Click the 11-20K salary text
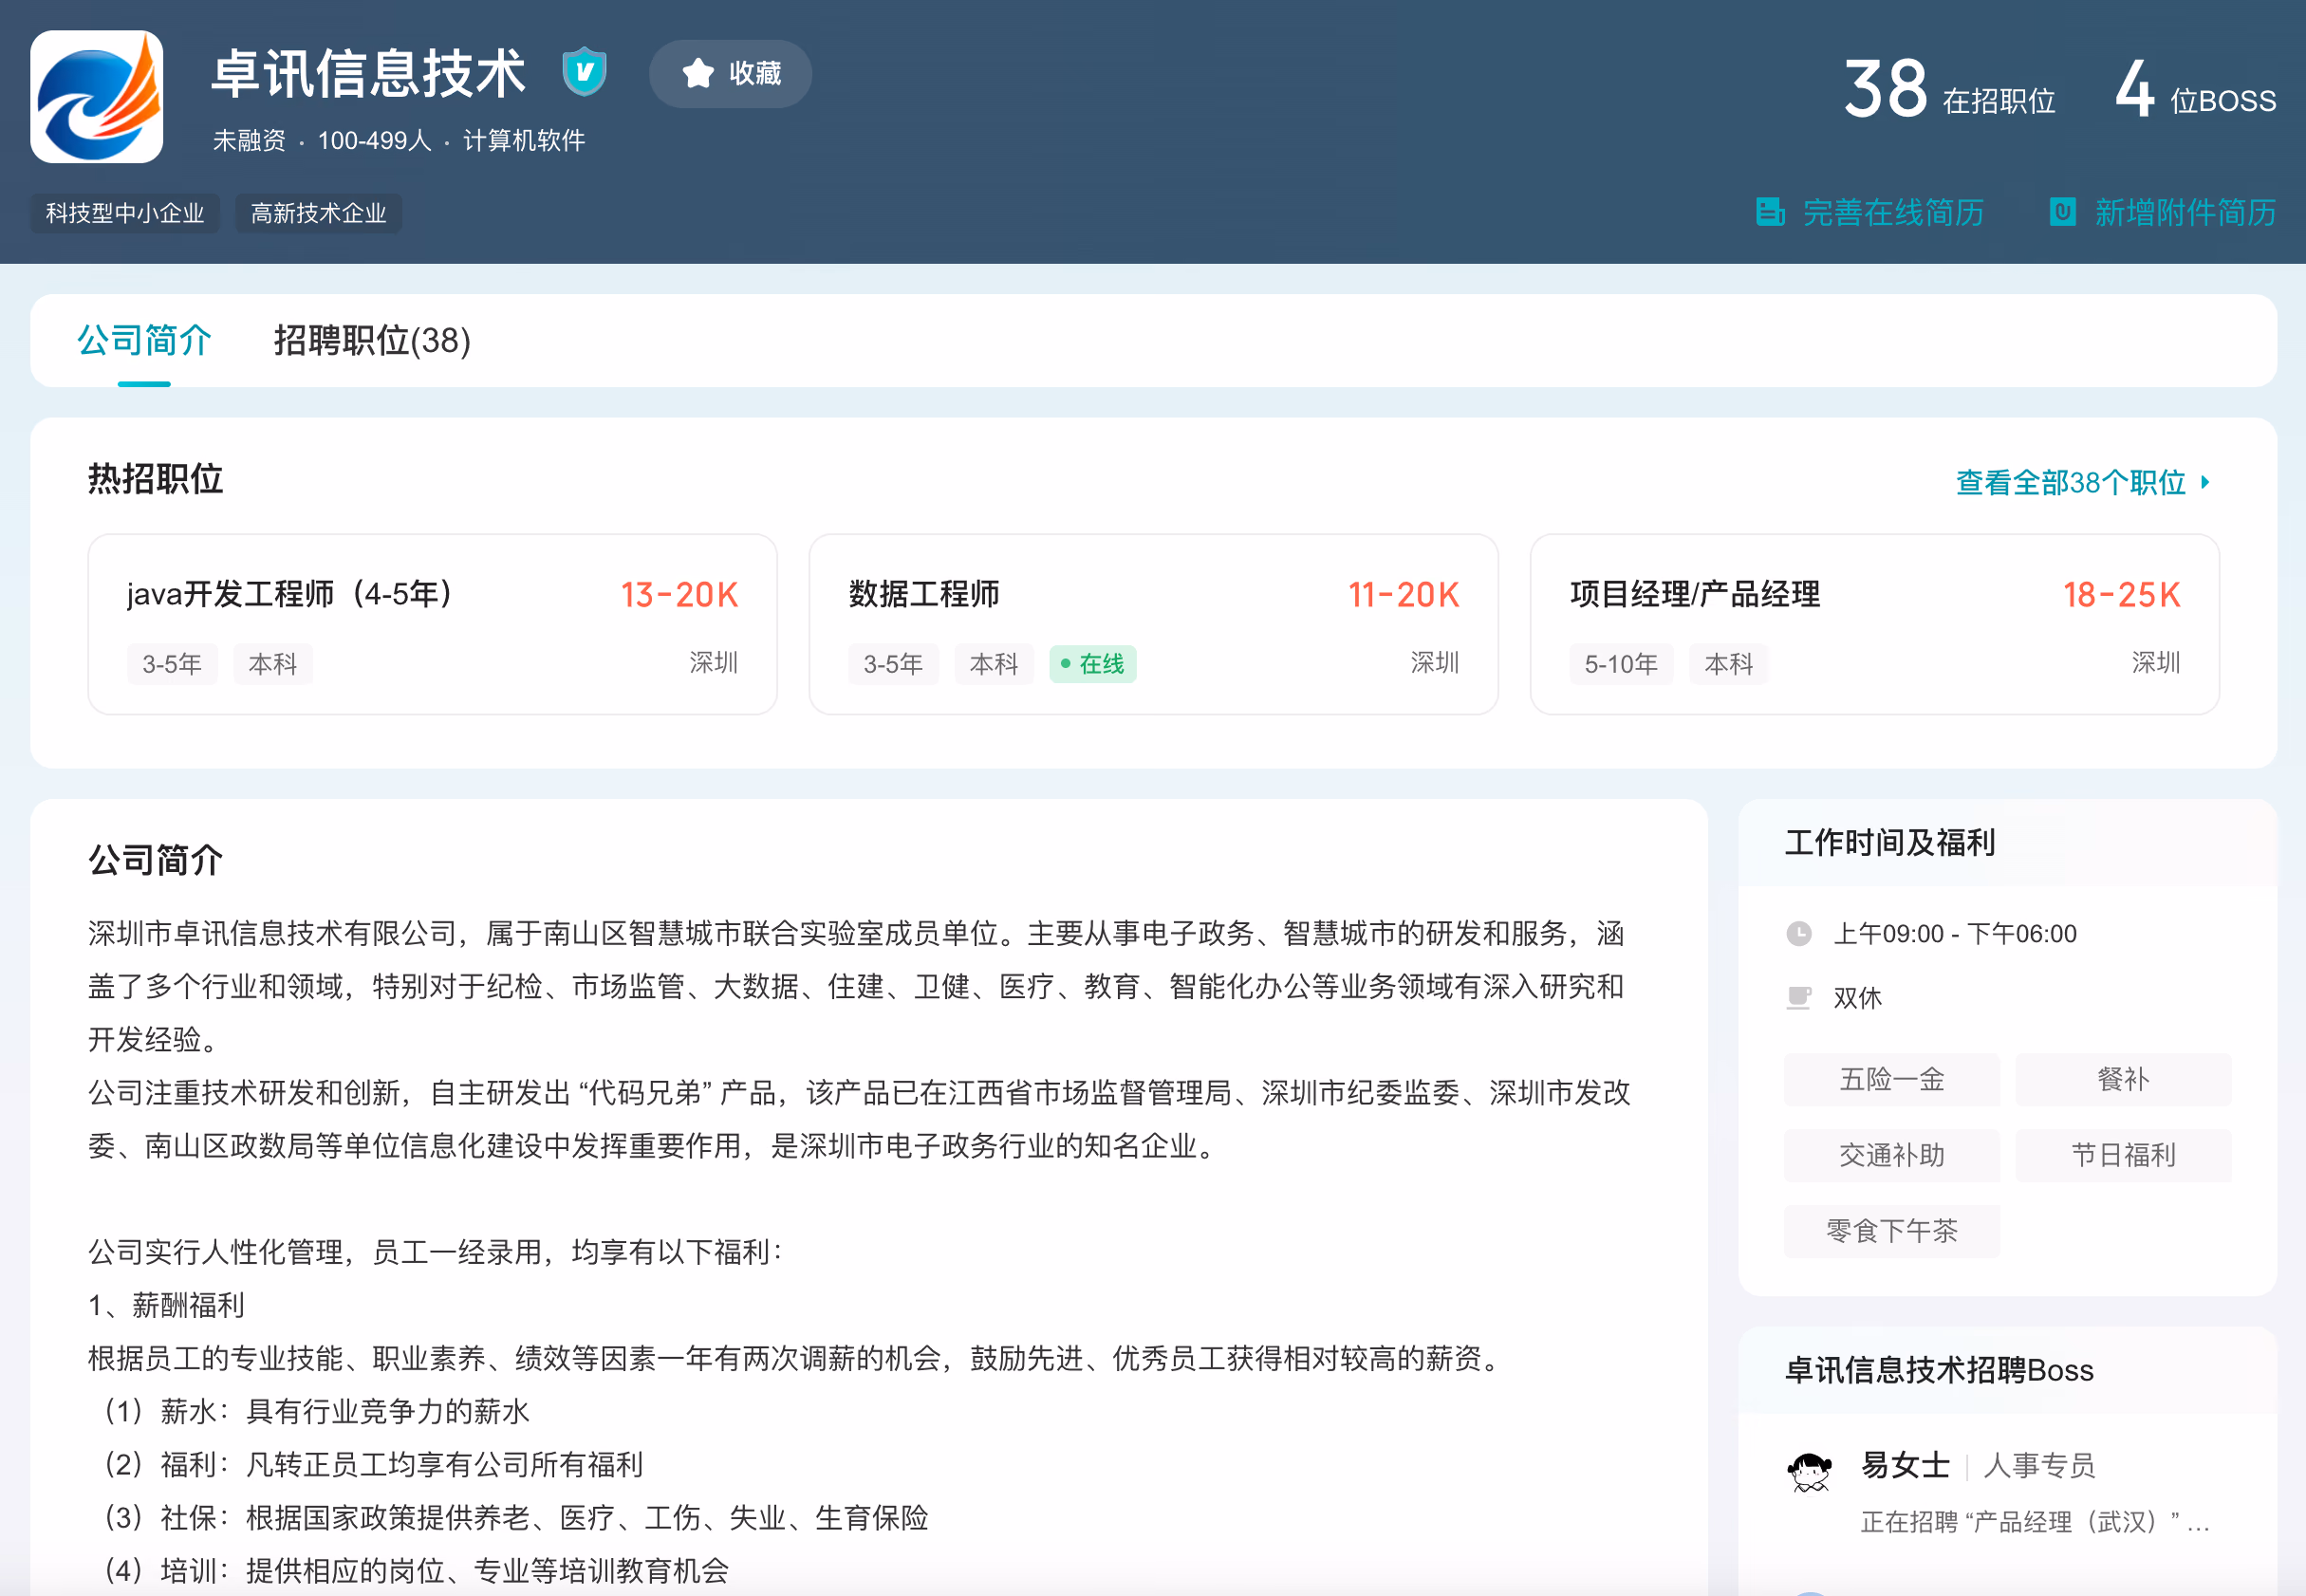This screenshot has width=2306, height=1596. tap(1403, 595)
